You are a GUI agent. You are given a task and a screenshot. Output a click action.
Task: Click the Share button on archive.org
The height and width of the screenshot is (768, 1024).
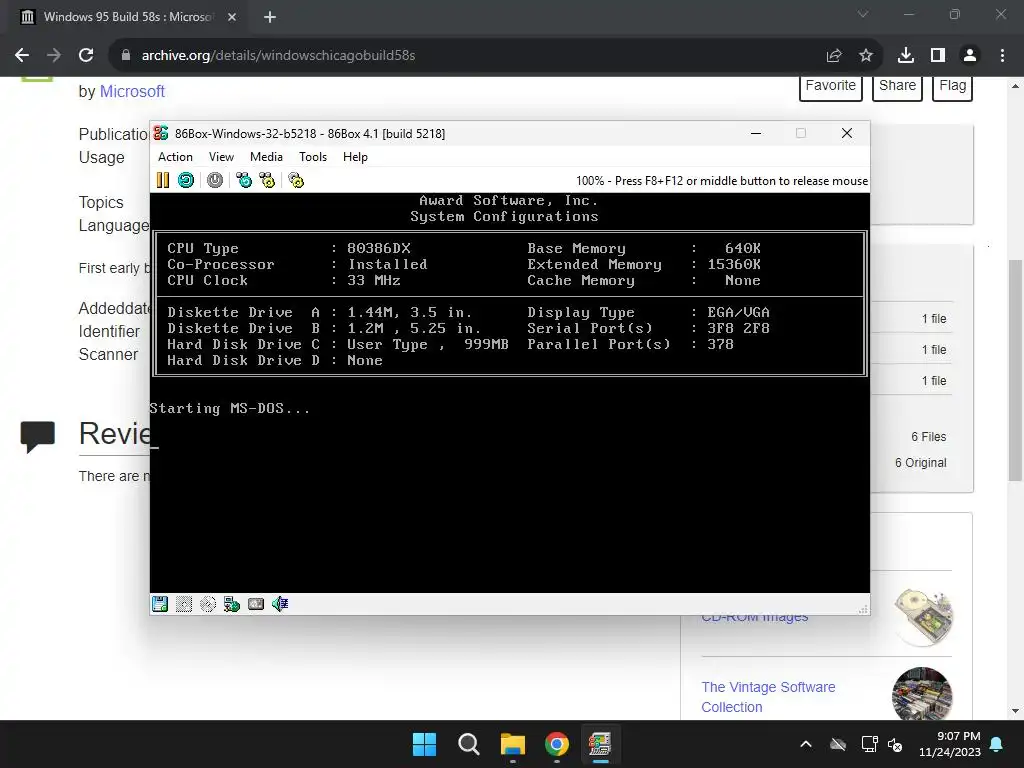point(897,86)
